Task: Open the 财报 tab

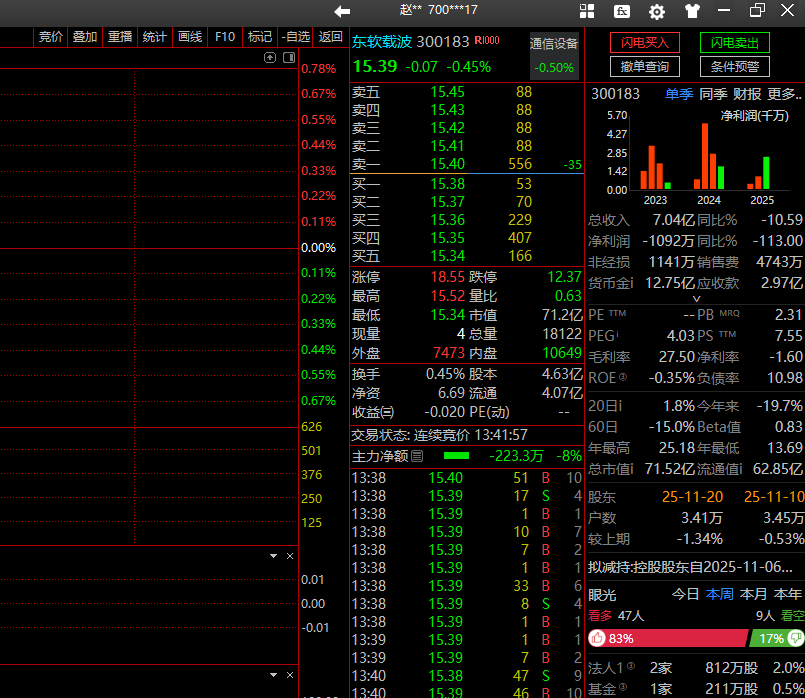Action: 747,94
